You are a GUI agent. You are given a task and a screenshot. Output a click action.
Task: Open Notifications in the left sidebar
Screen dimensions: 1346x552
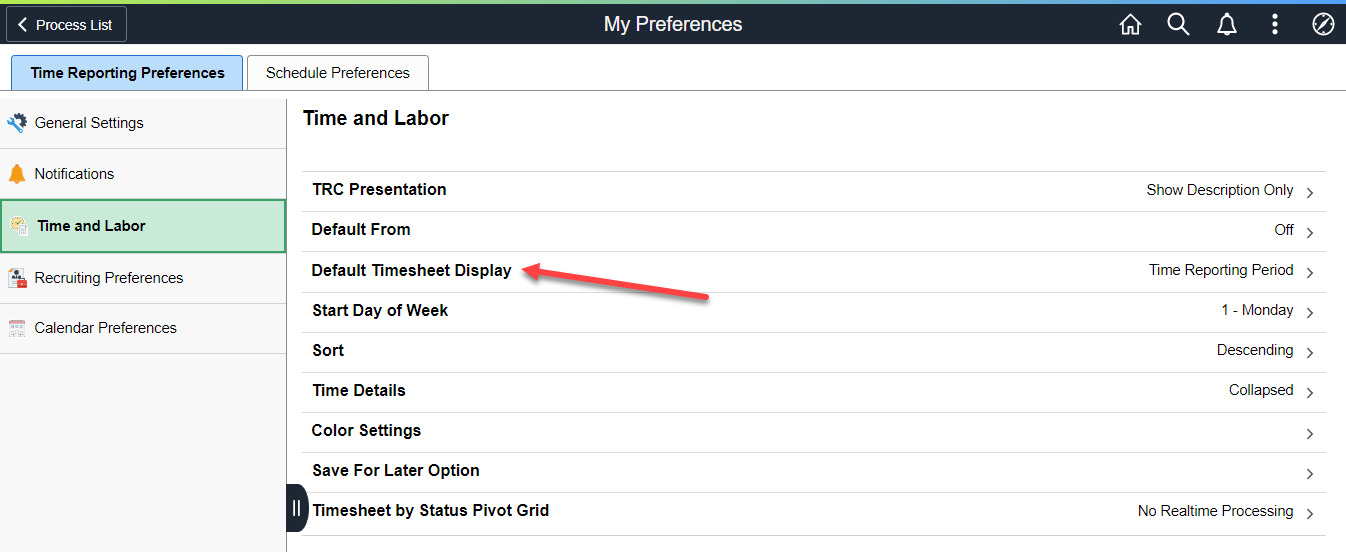pos(74,174)
